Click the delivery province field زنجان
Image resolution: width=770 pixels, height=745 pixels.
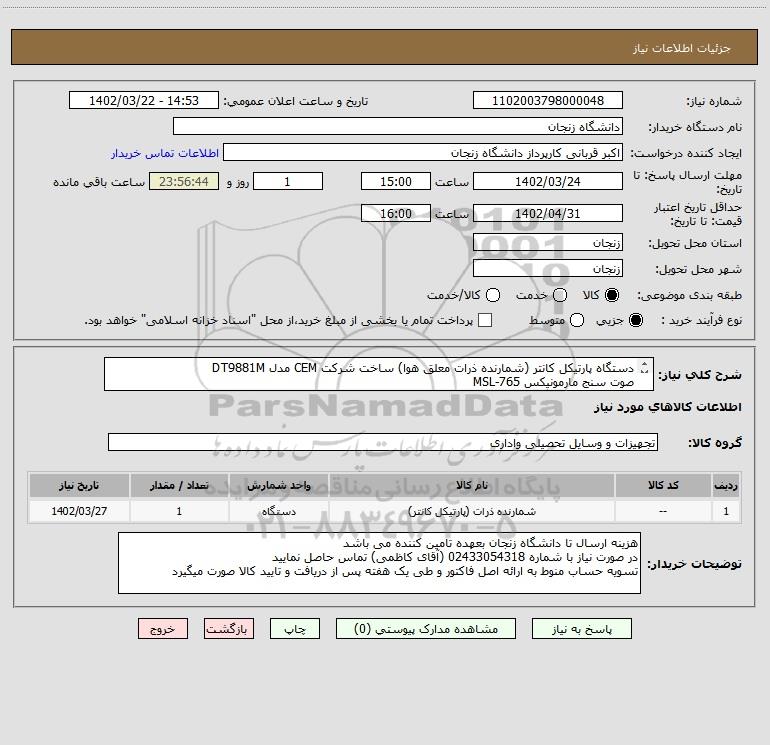point(548,243)
